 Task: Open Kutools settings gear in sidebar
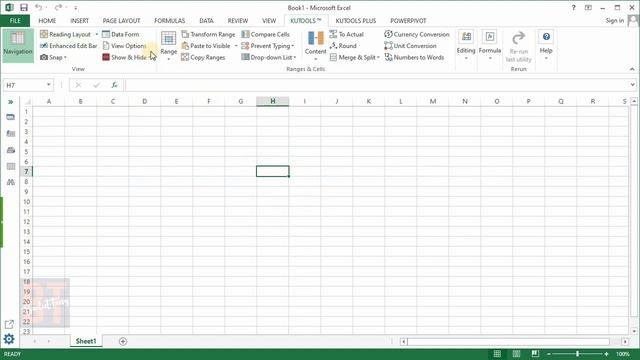(9, 339)
